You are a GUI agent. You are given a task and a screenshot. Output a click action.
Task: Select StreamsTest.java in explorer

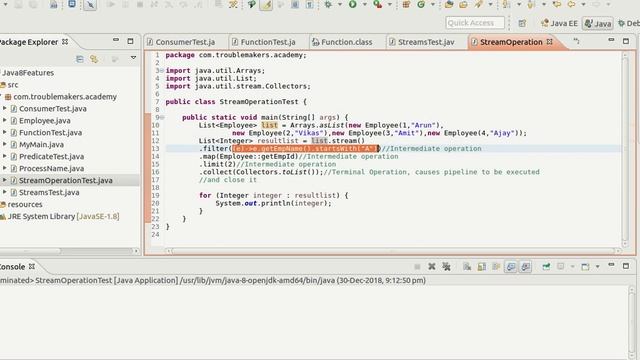pyautogui.click(x=49, y=192)
